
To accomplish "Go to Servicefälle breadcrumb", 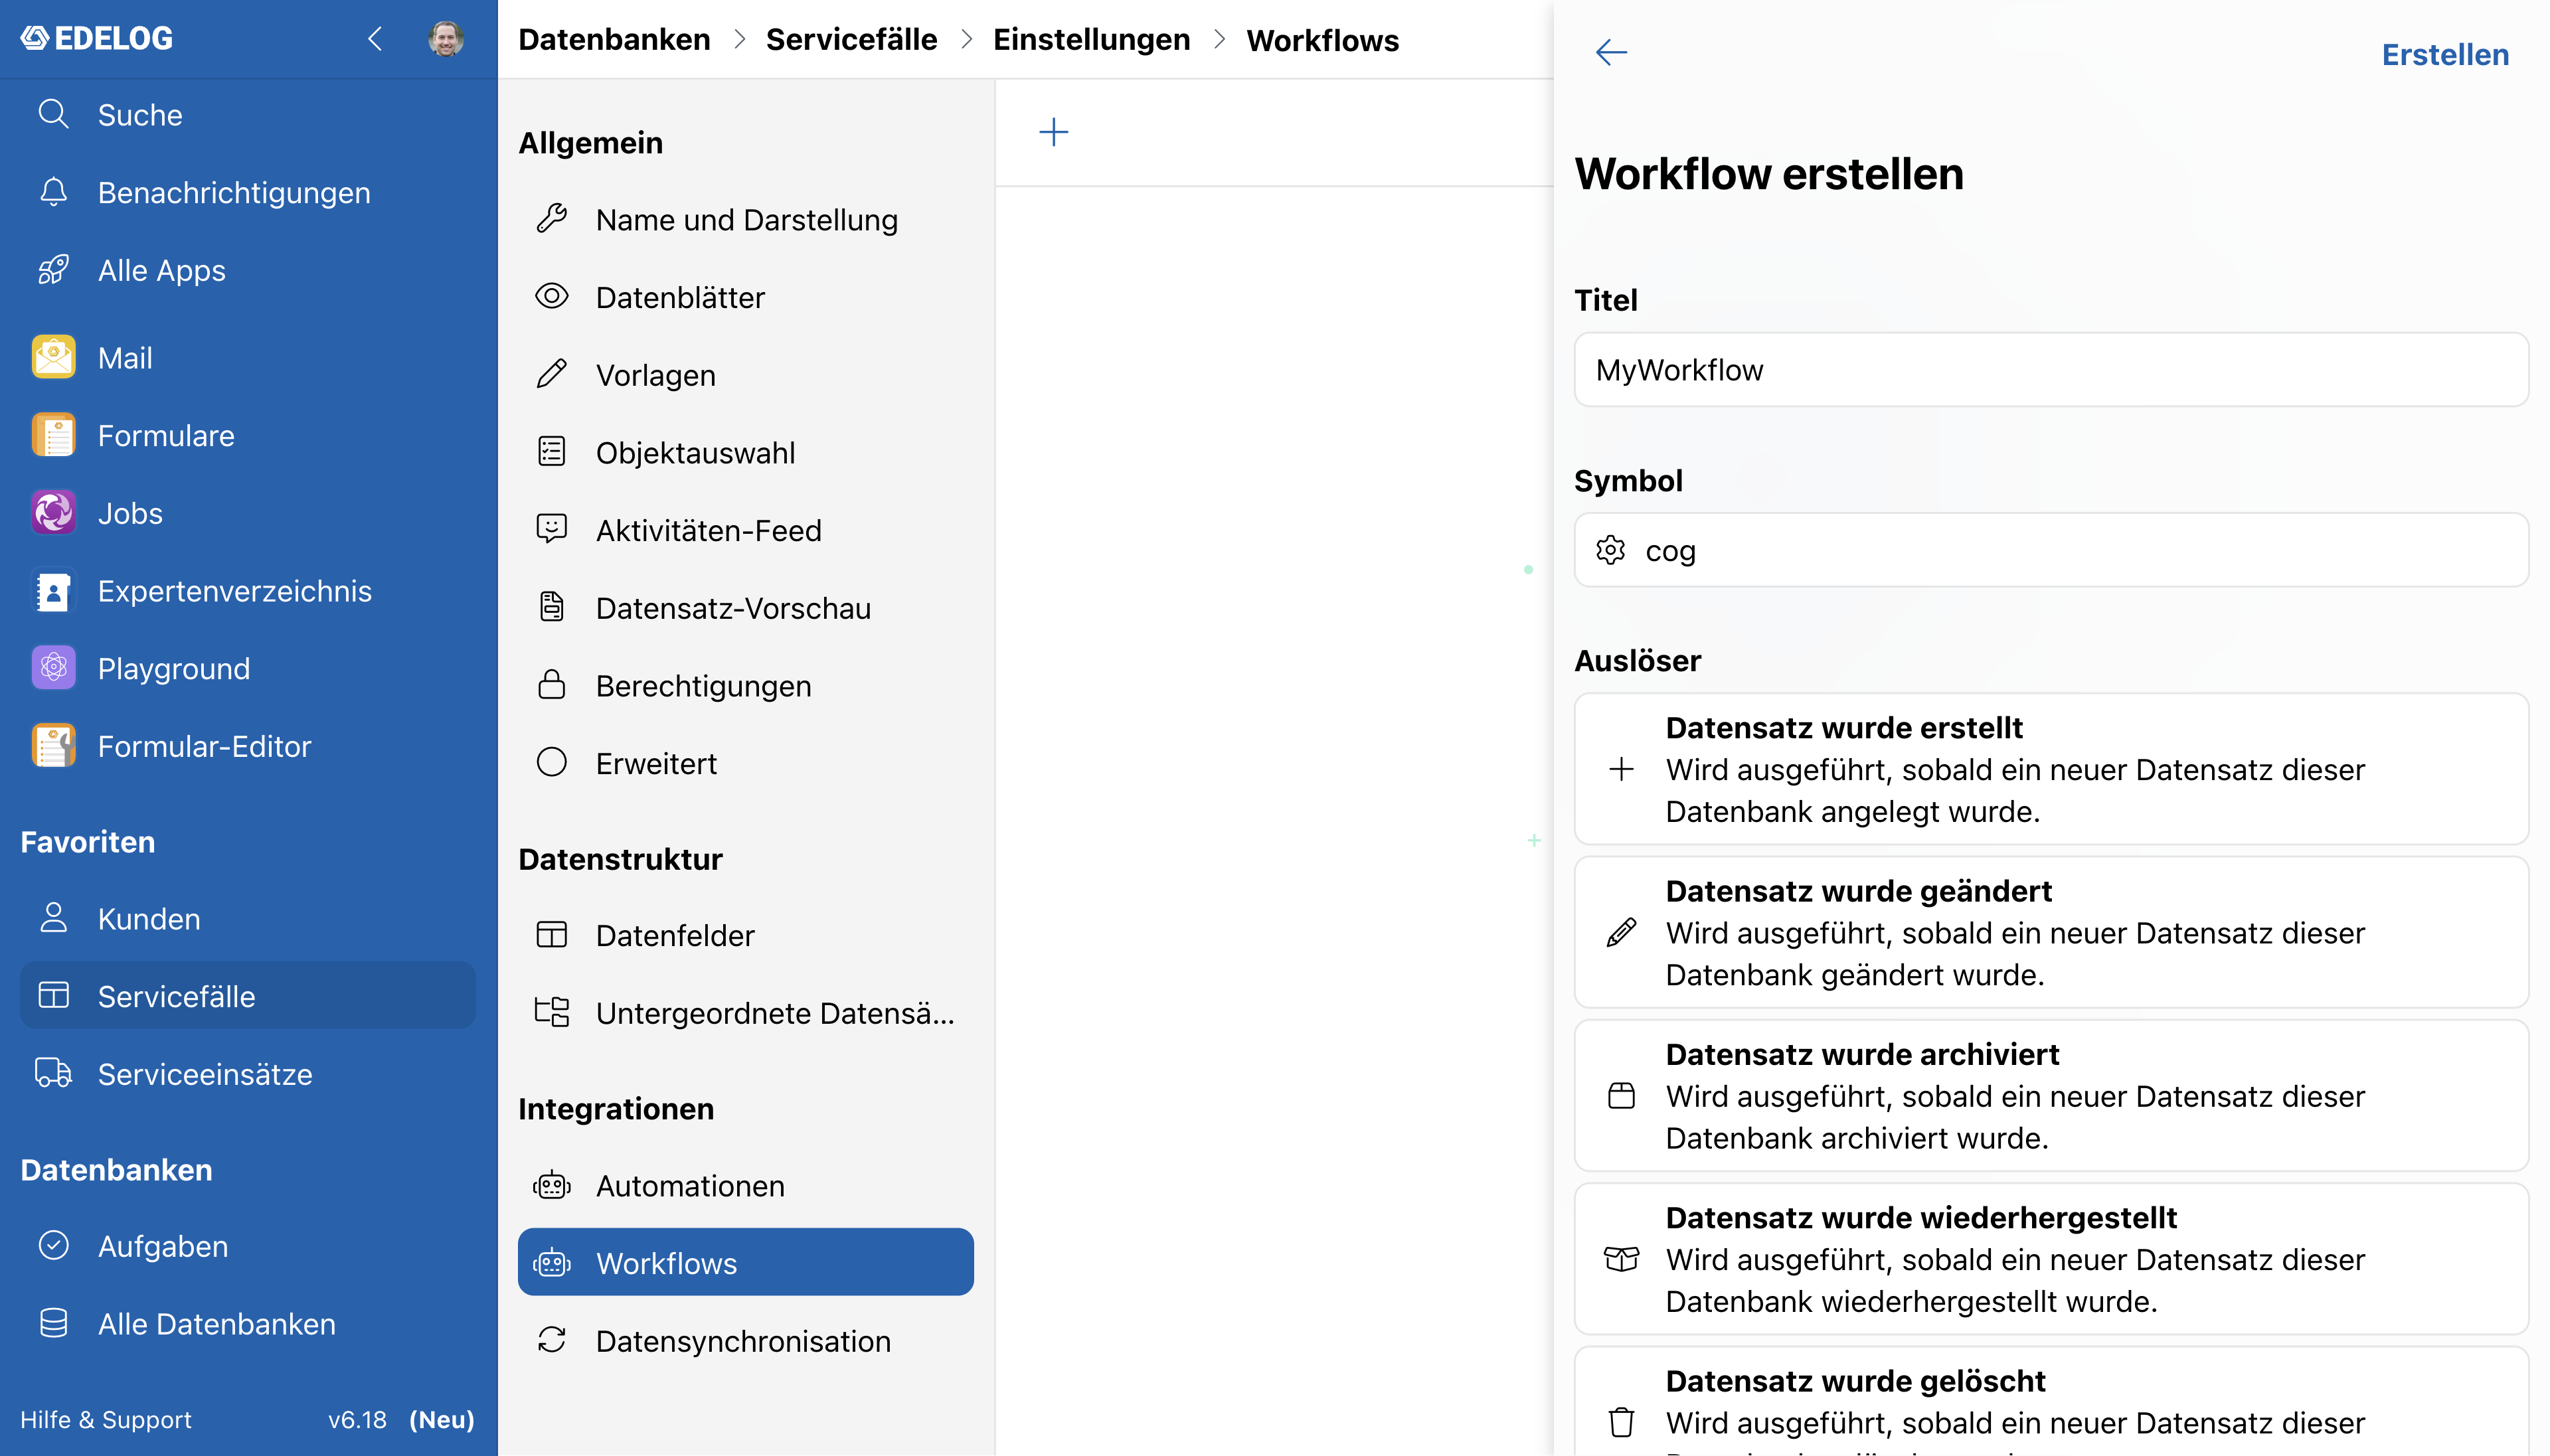I will click(851, 39).
